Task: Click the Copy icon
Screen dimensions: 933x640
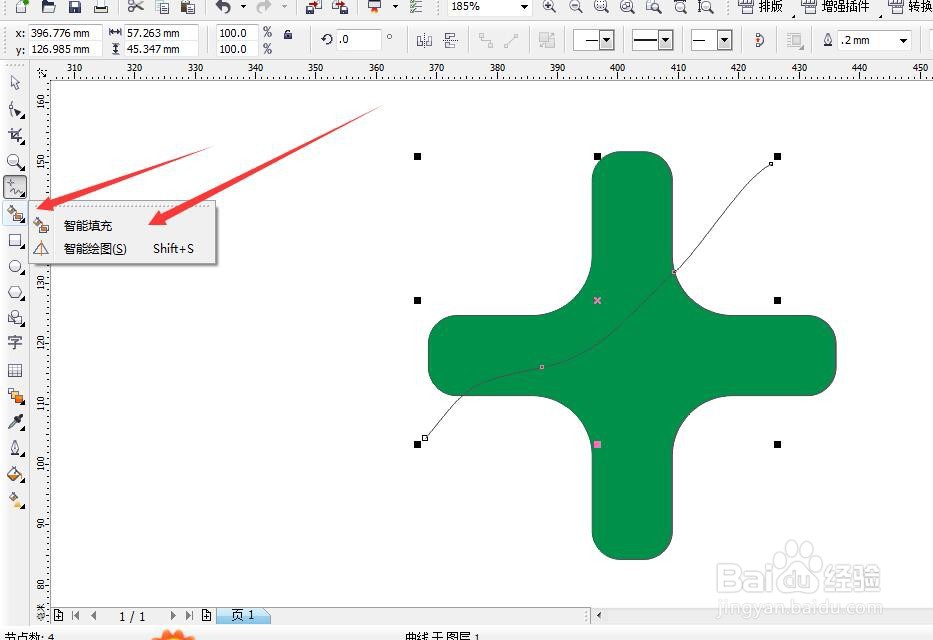Action: 162,7
